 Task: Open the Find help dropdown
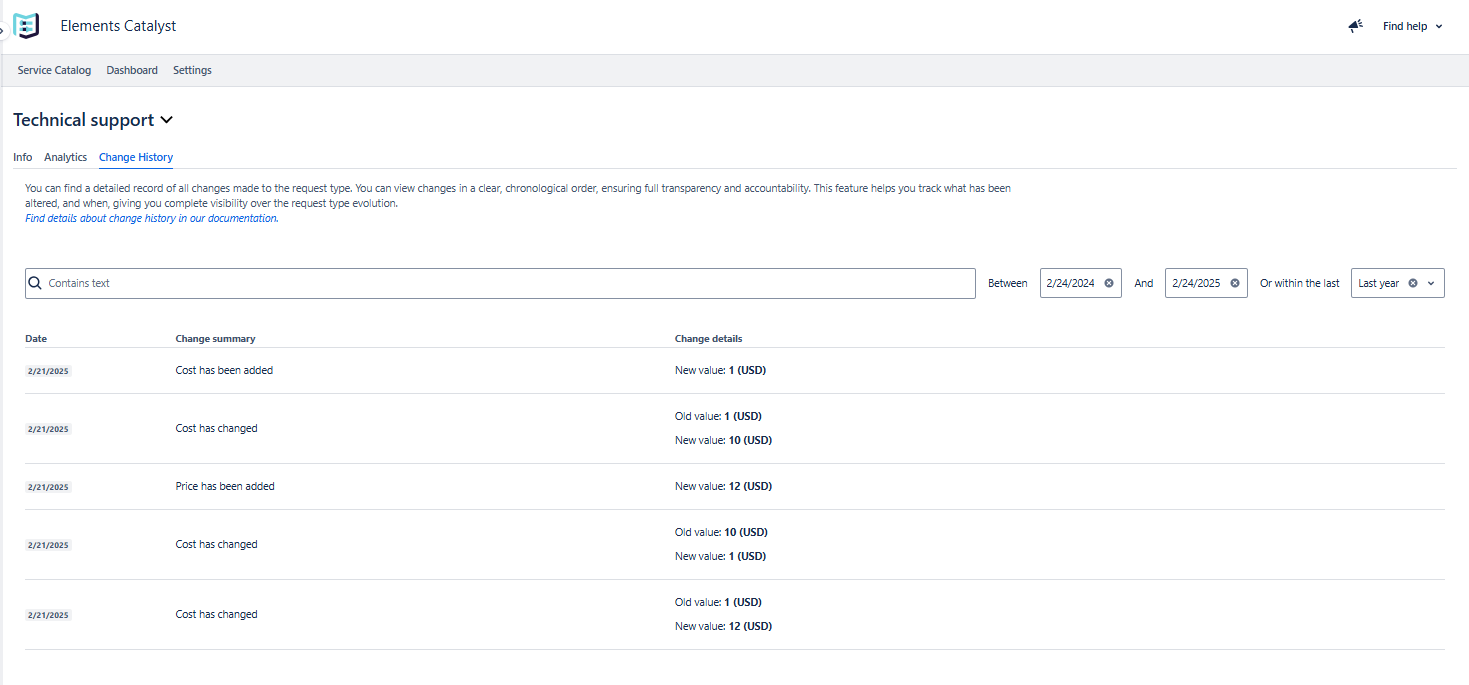[1412, 26]
